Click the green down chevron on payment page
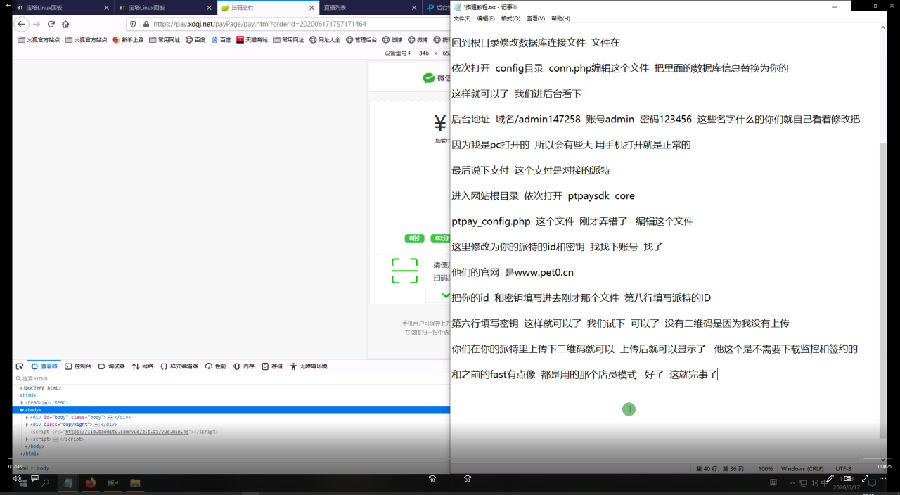 pyautogui.click(x=445, y=295)
